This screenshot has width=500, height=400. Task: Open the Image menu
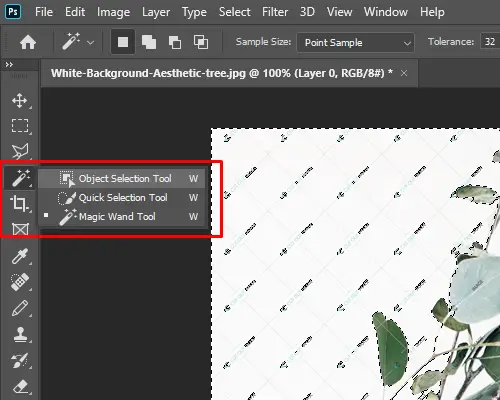[x=113, y=12]
